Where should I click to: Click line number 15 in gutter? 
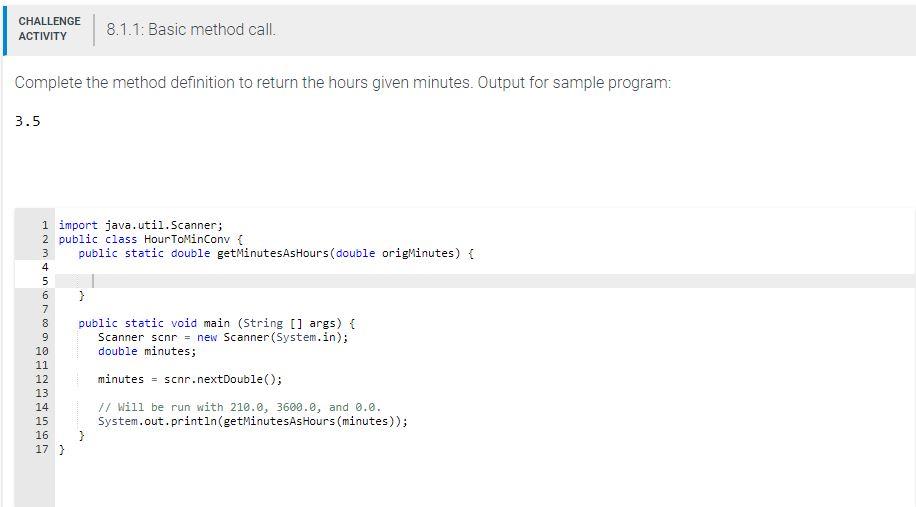[x=42, y=421]
